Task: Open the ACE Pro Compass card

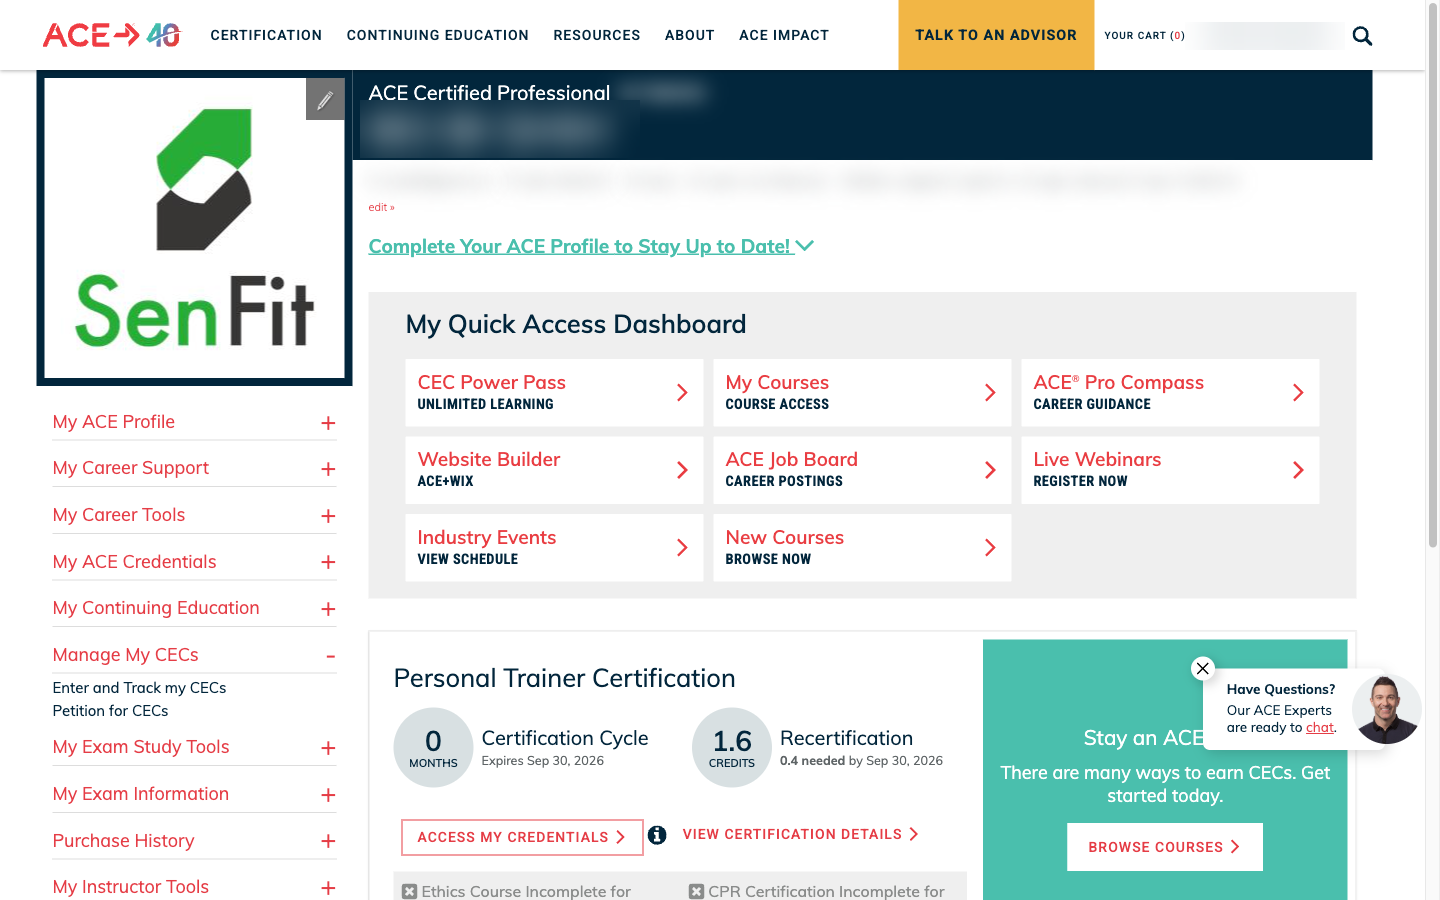Action: click(x=1170, y=393)
